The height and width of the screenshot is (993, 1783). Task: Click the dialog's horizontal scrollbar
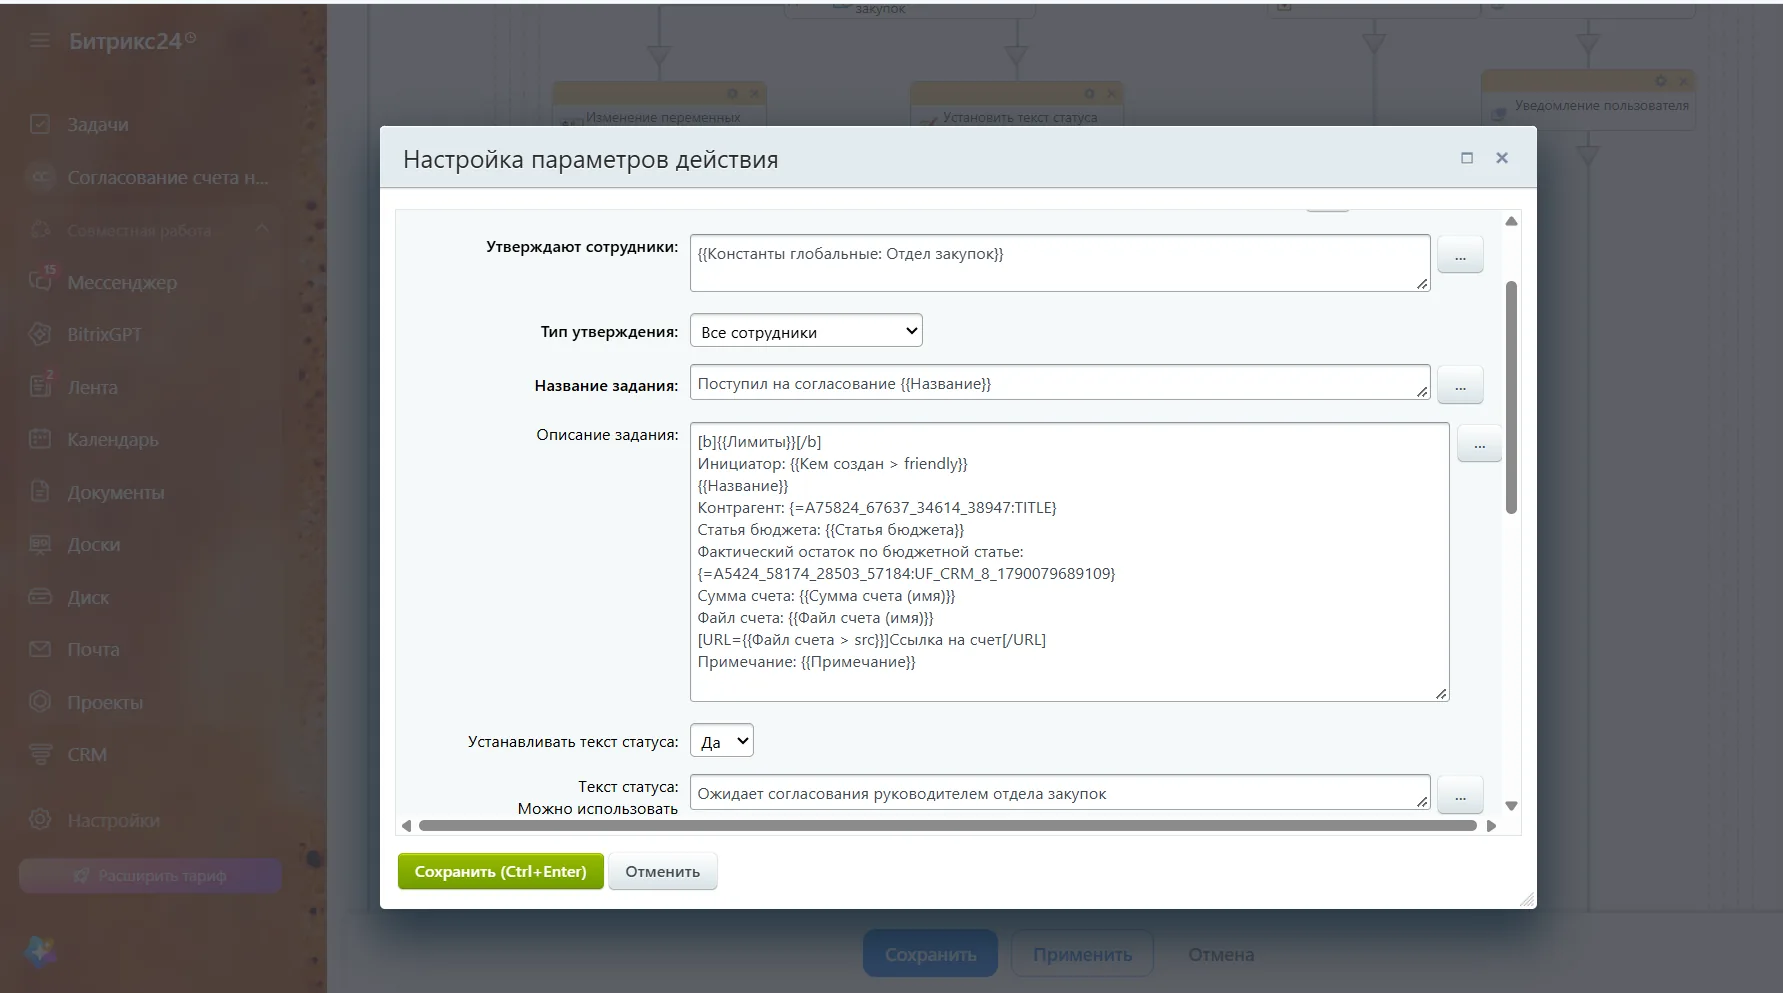[948, 826]
